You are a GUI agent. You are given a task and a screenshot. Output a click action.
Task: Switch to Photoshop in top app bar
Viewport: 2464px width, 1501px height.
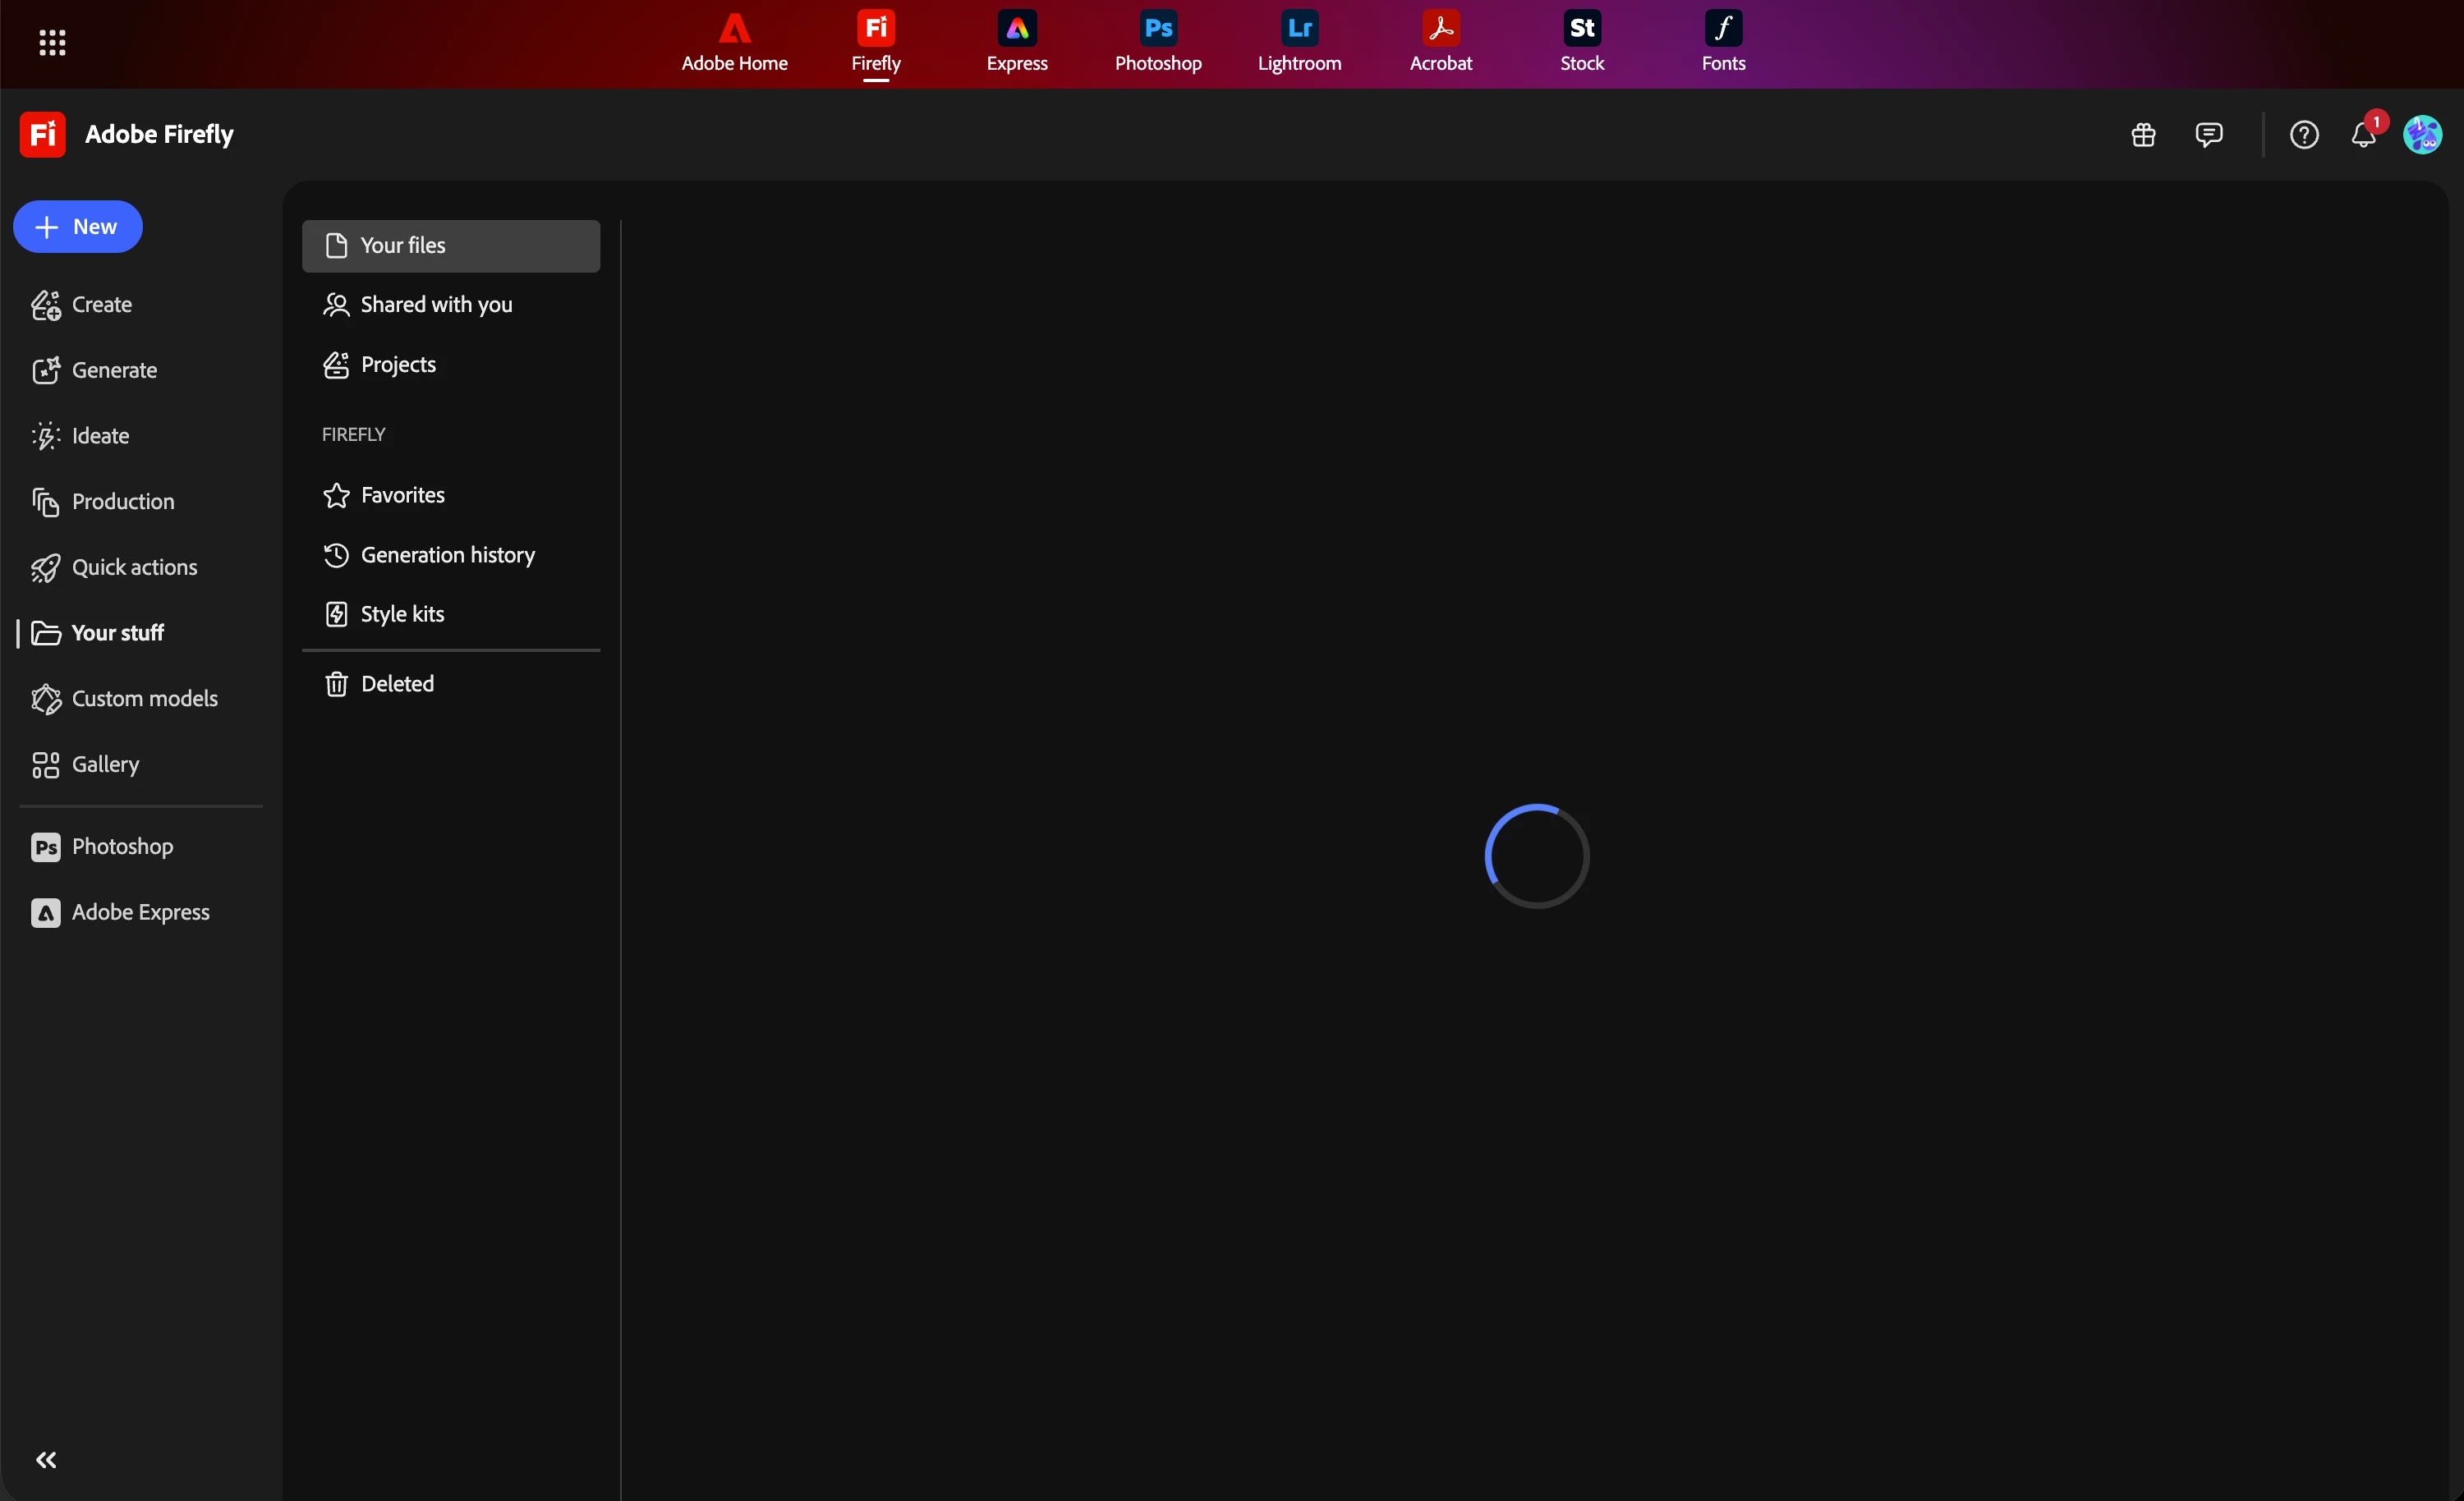pos(1158,42)
